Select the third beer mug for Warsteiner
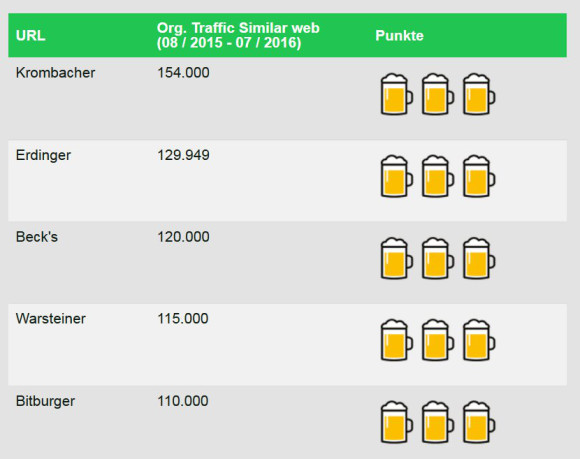 tap(479, 340)
